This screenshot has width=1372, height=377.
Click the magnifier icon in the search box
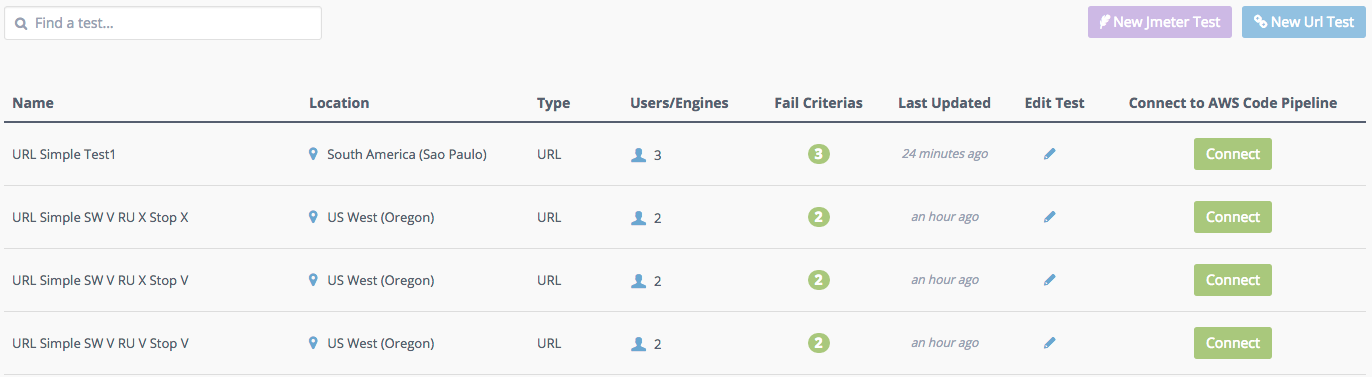(21, 23)
